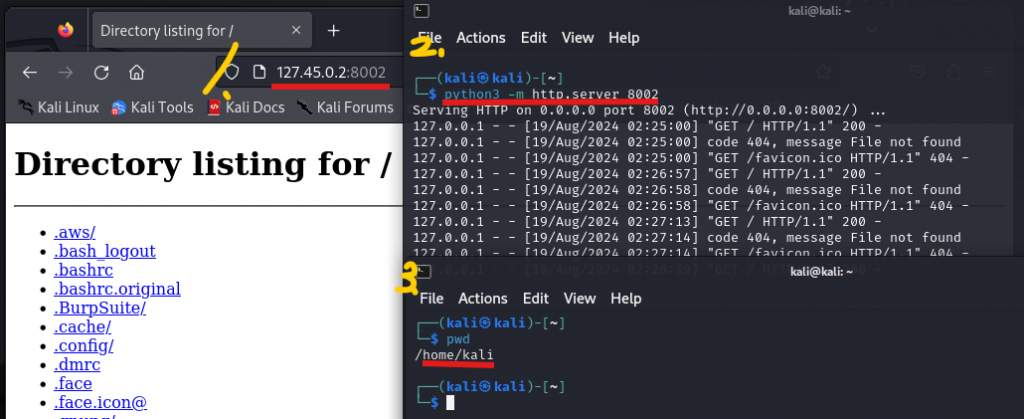
Task: Go to the browser home page icon
Action: tap(136, 72)
